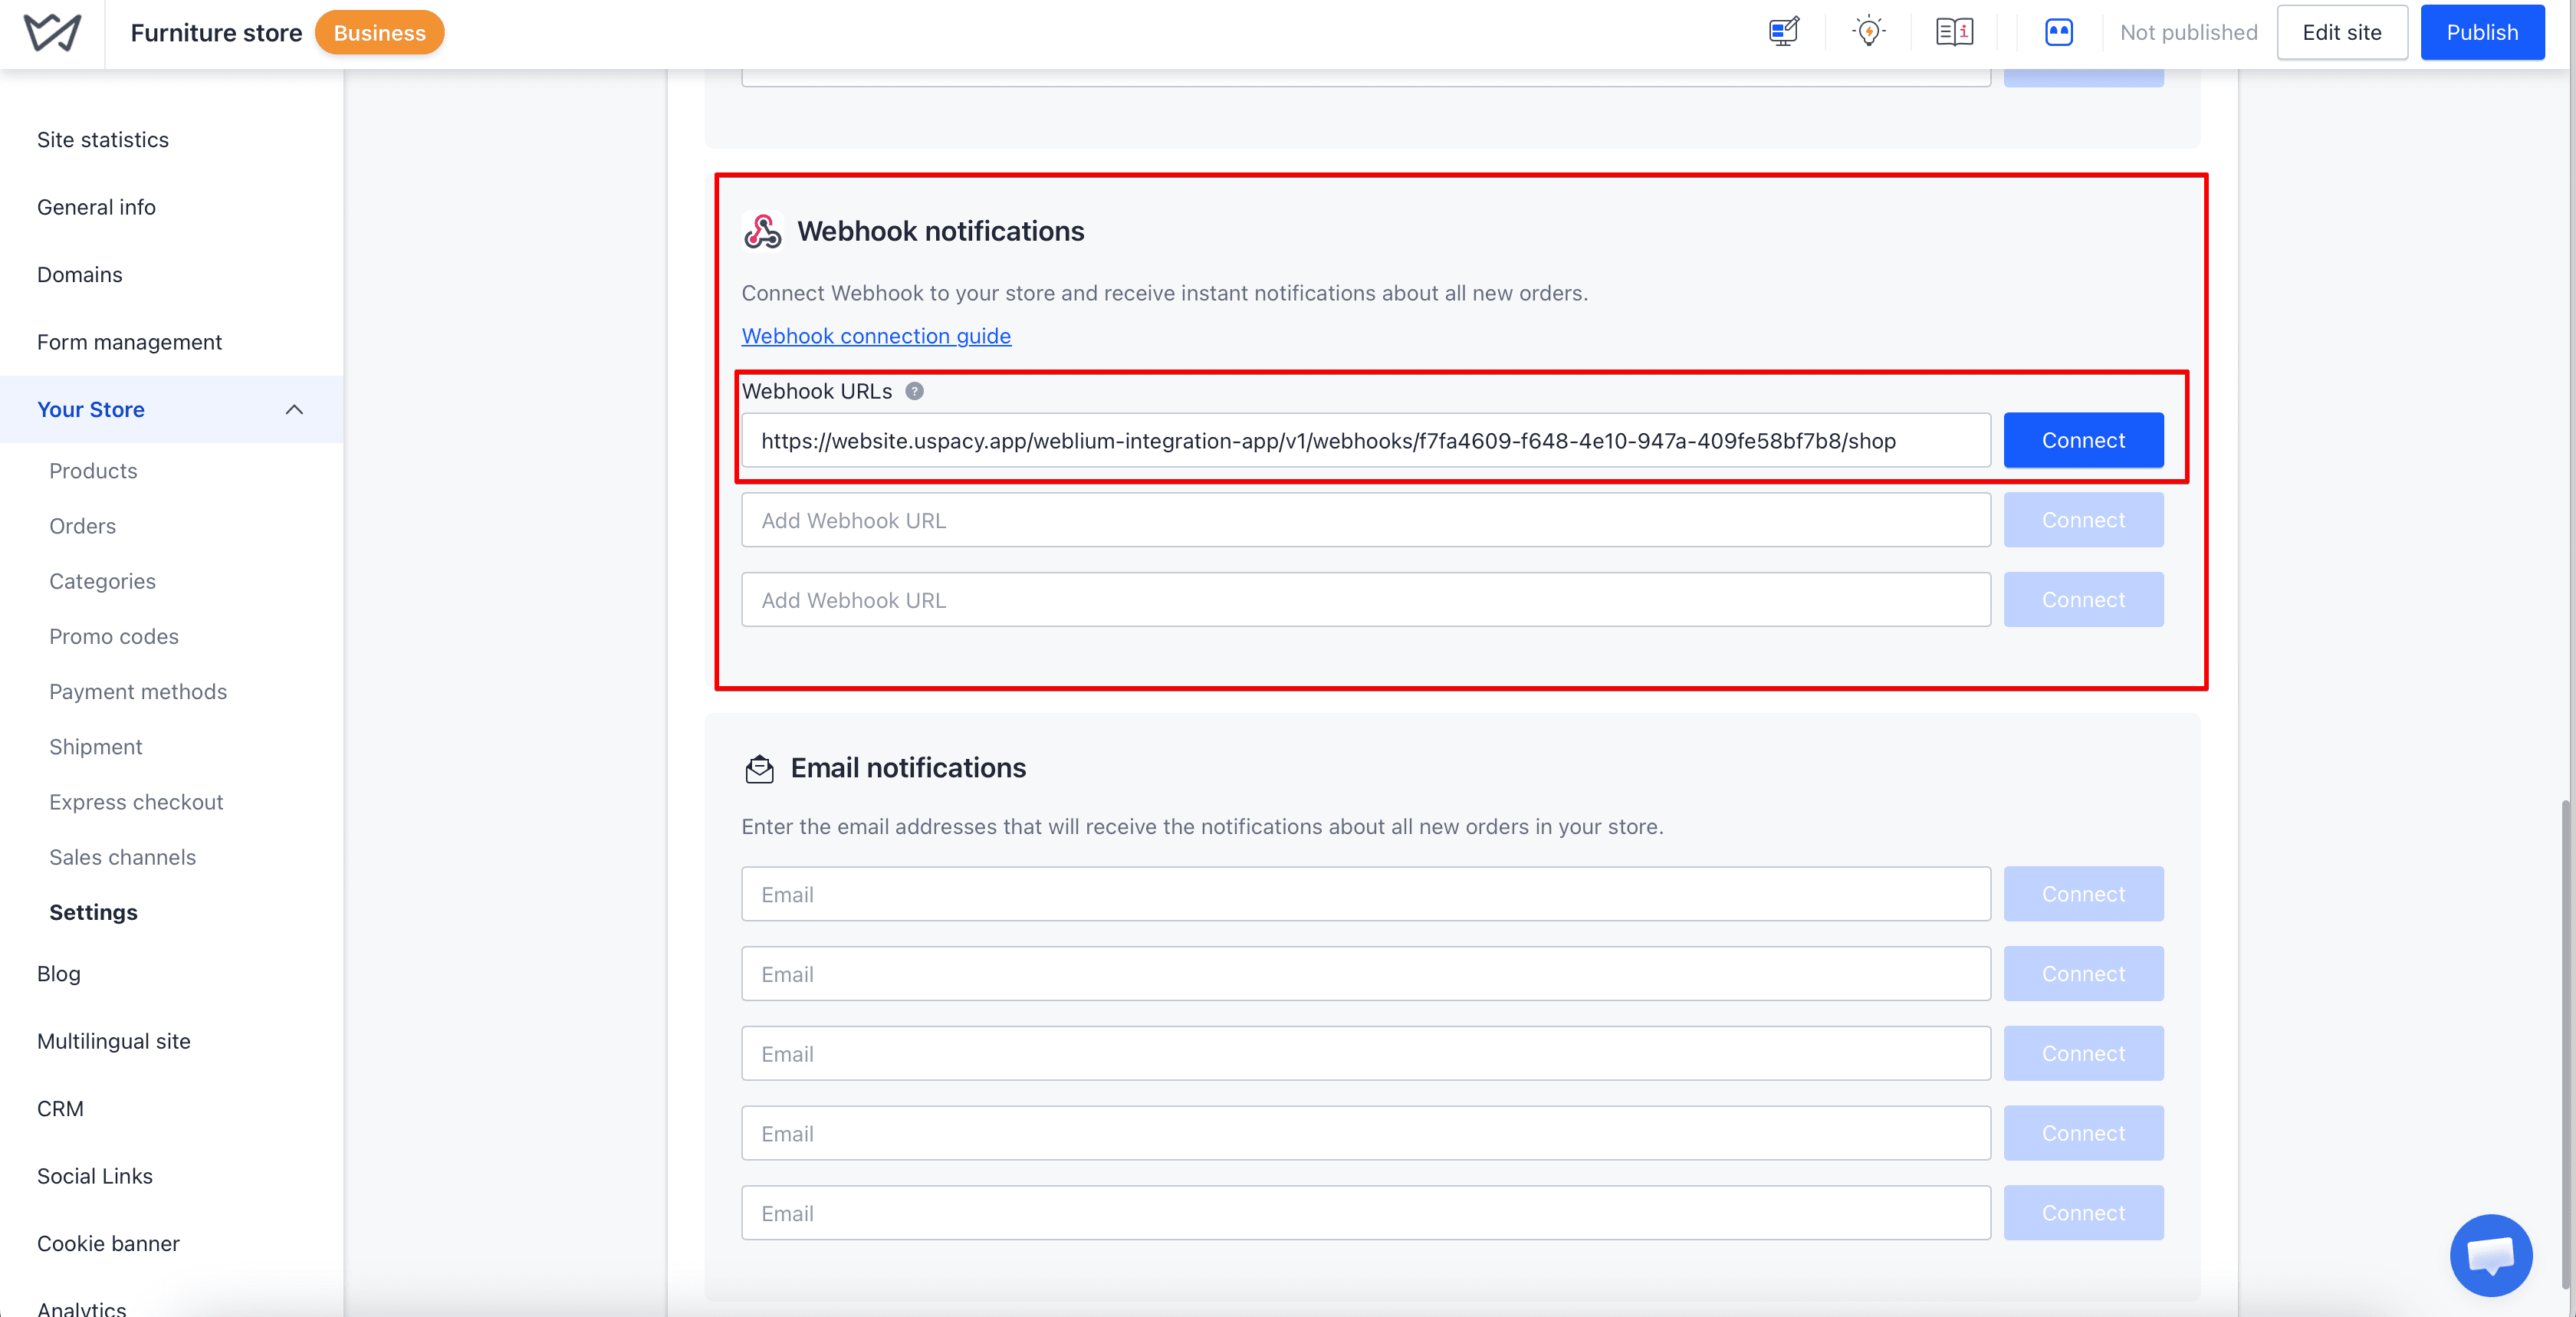Click the Webhook URLs help question icon
This screenshot has width=2576, height=1317.
click(914, 391)
